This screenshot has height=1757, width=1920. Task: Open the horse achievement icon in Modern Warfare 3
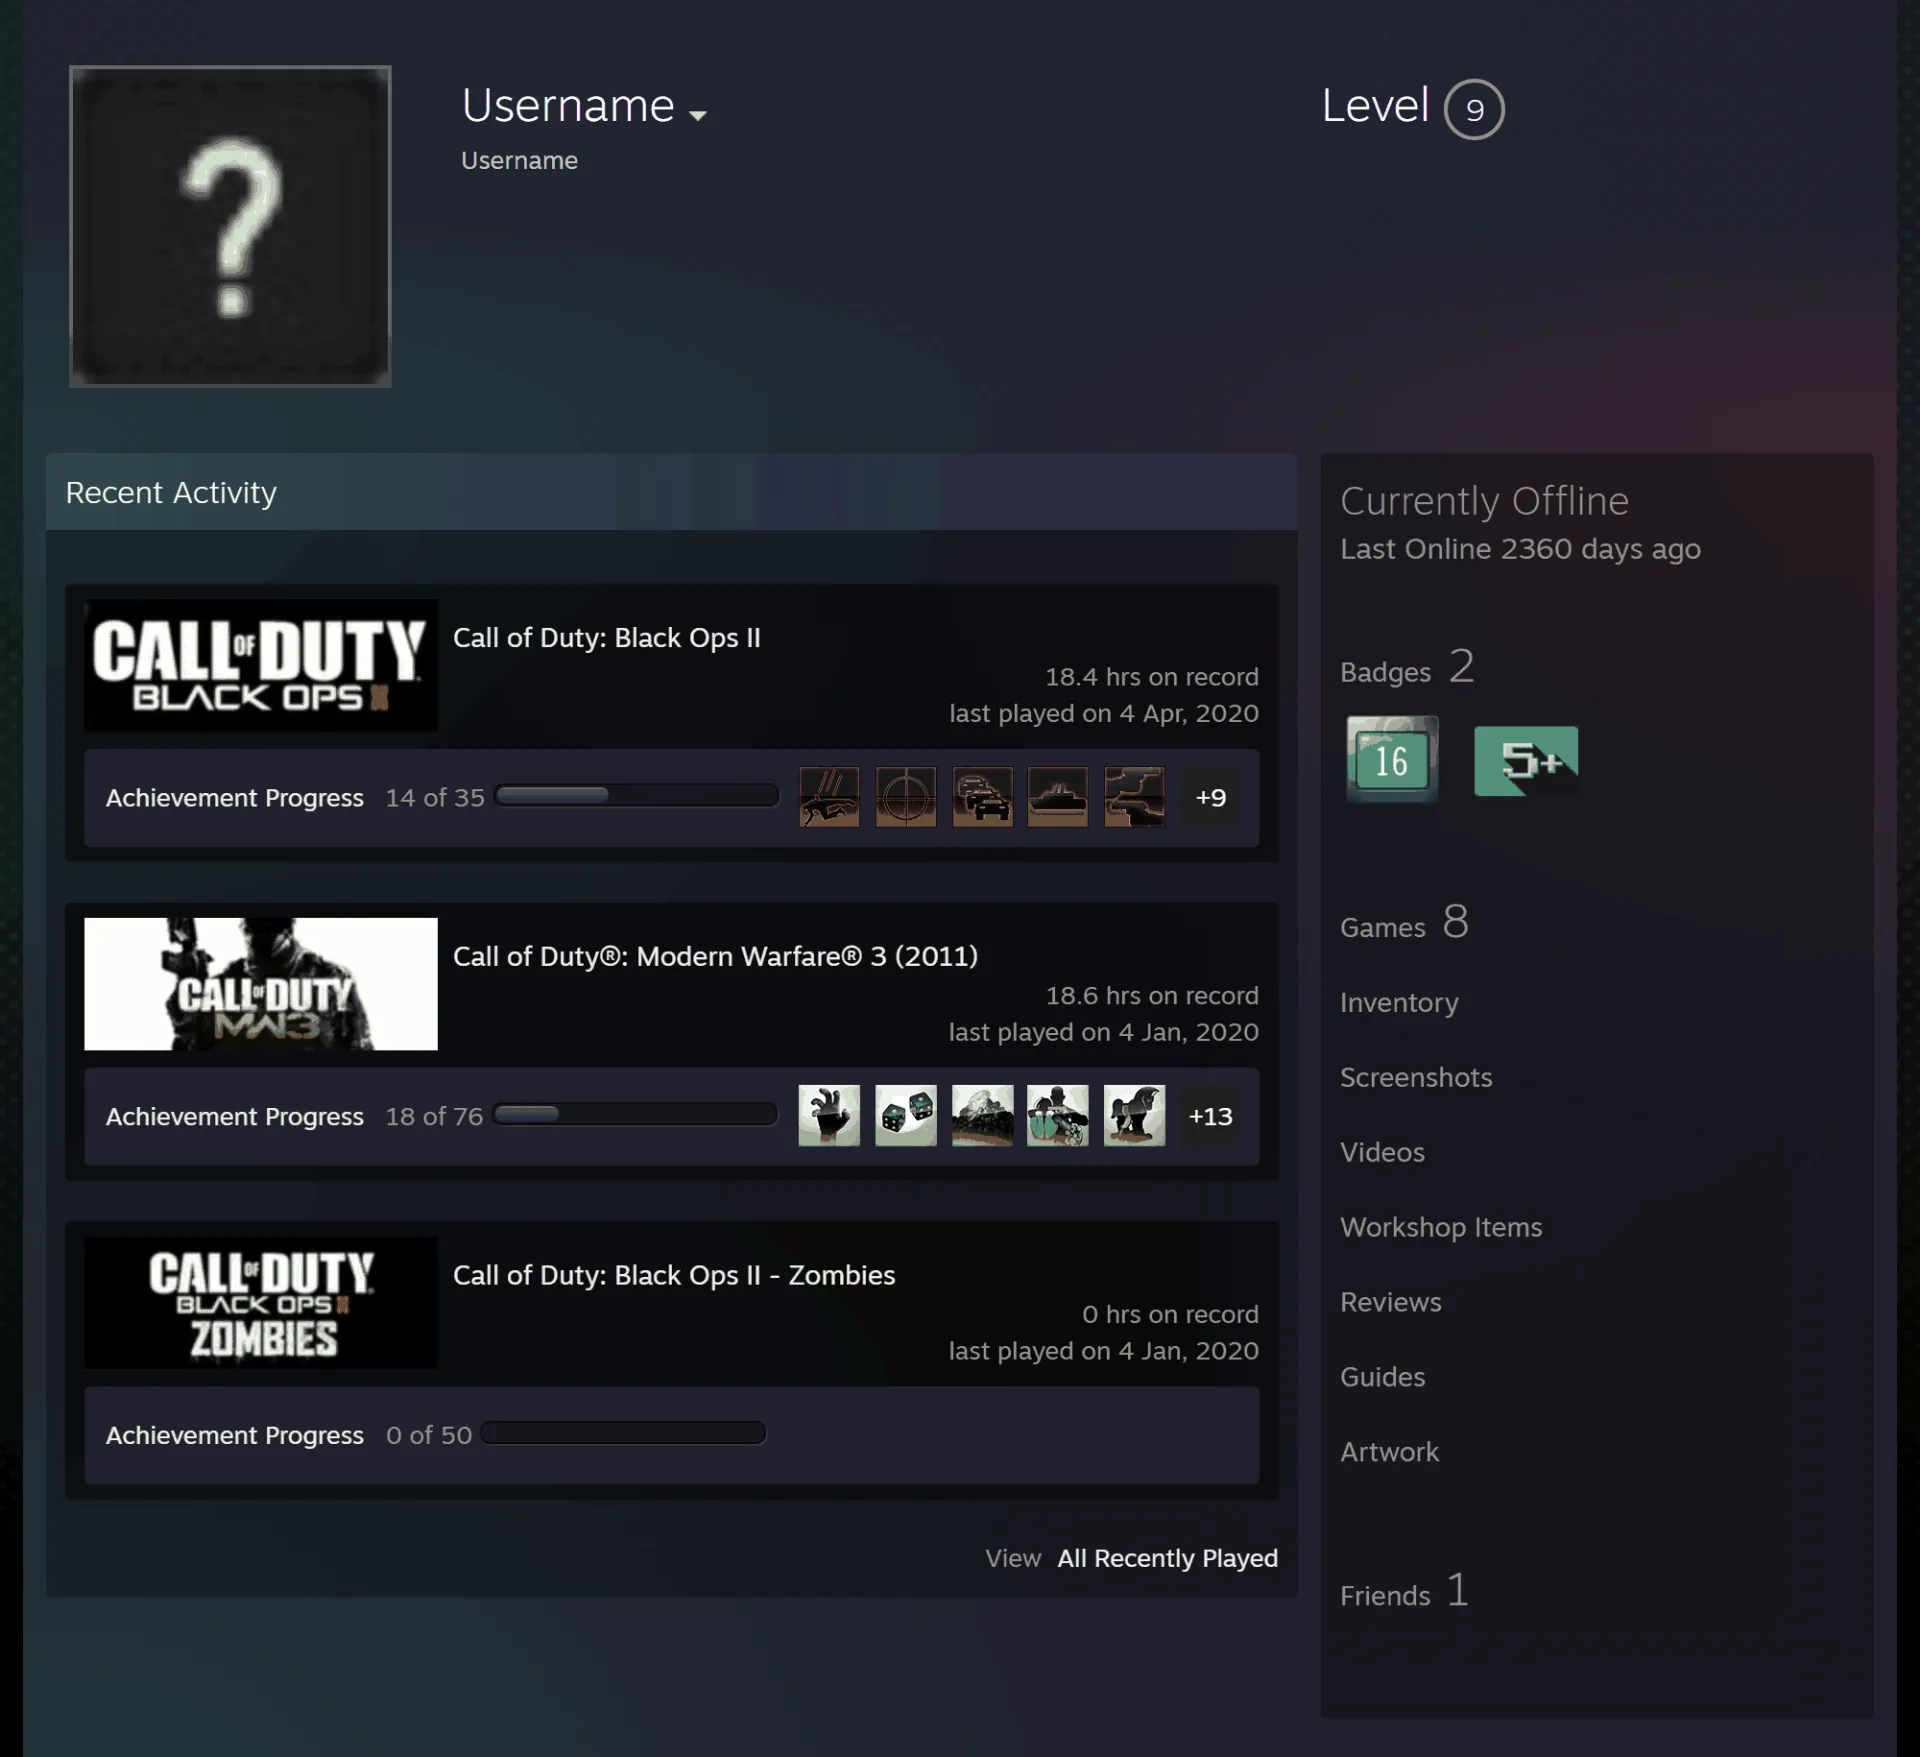[x=1134, y=1115]
